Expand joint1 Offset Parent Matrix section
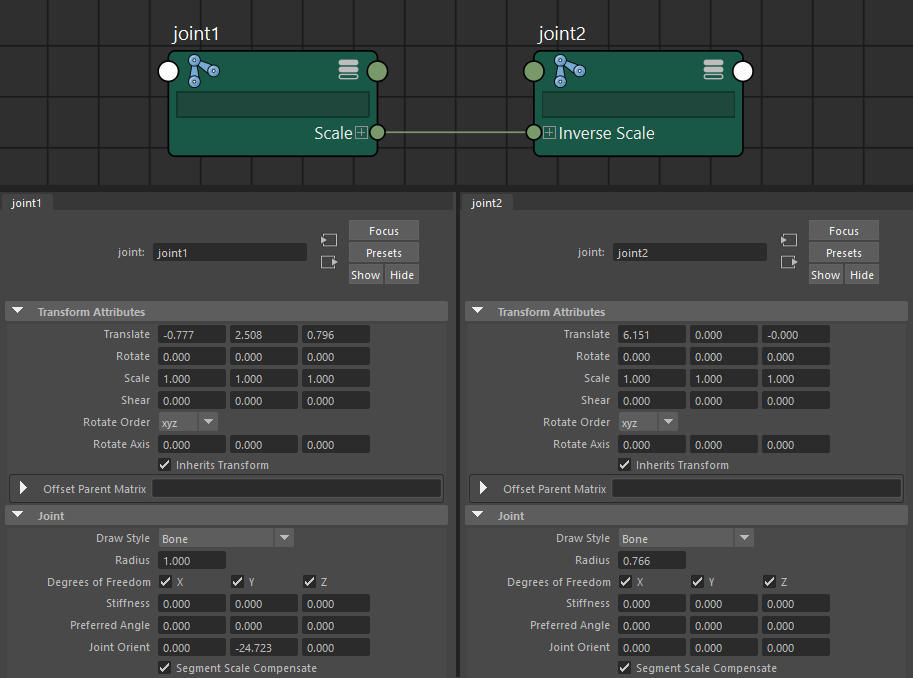Image resolution: width=913 pixels, height=678 pixels. point(24,489)
